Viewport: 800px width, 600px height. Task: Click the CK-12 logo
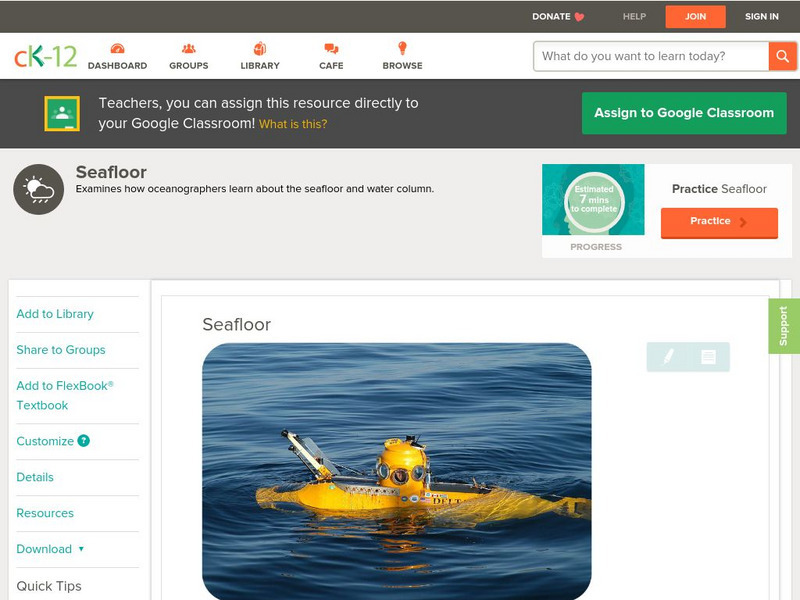click(x=45, y=57)
